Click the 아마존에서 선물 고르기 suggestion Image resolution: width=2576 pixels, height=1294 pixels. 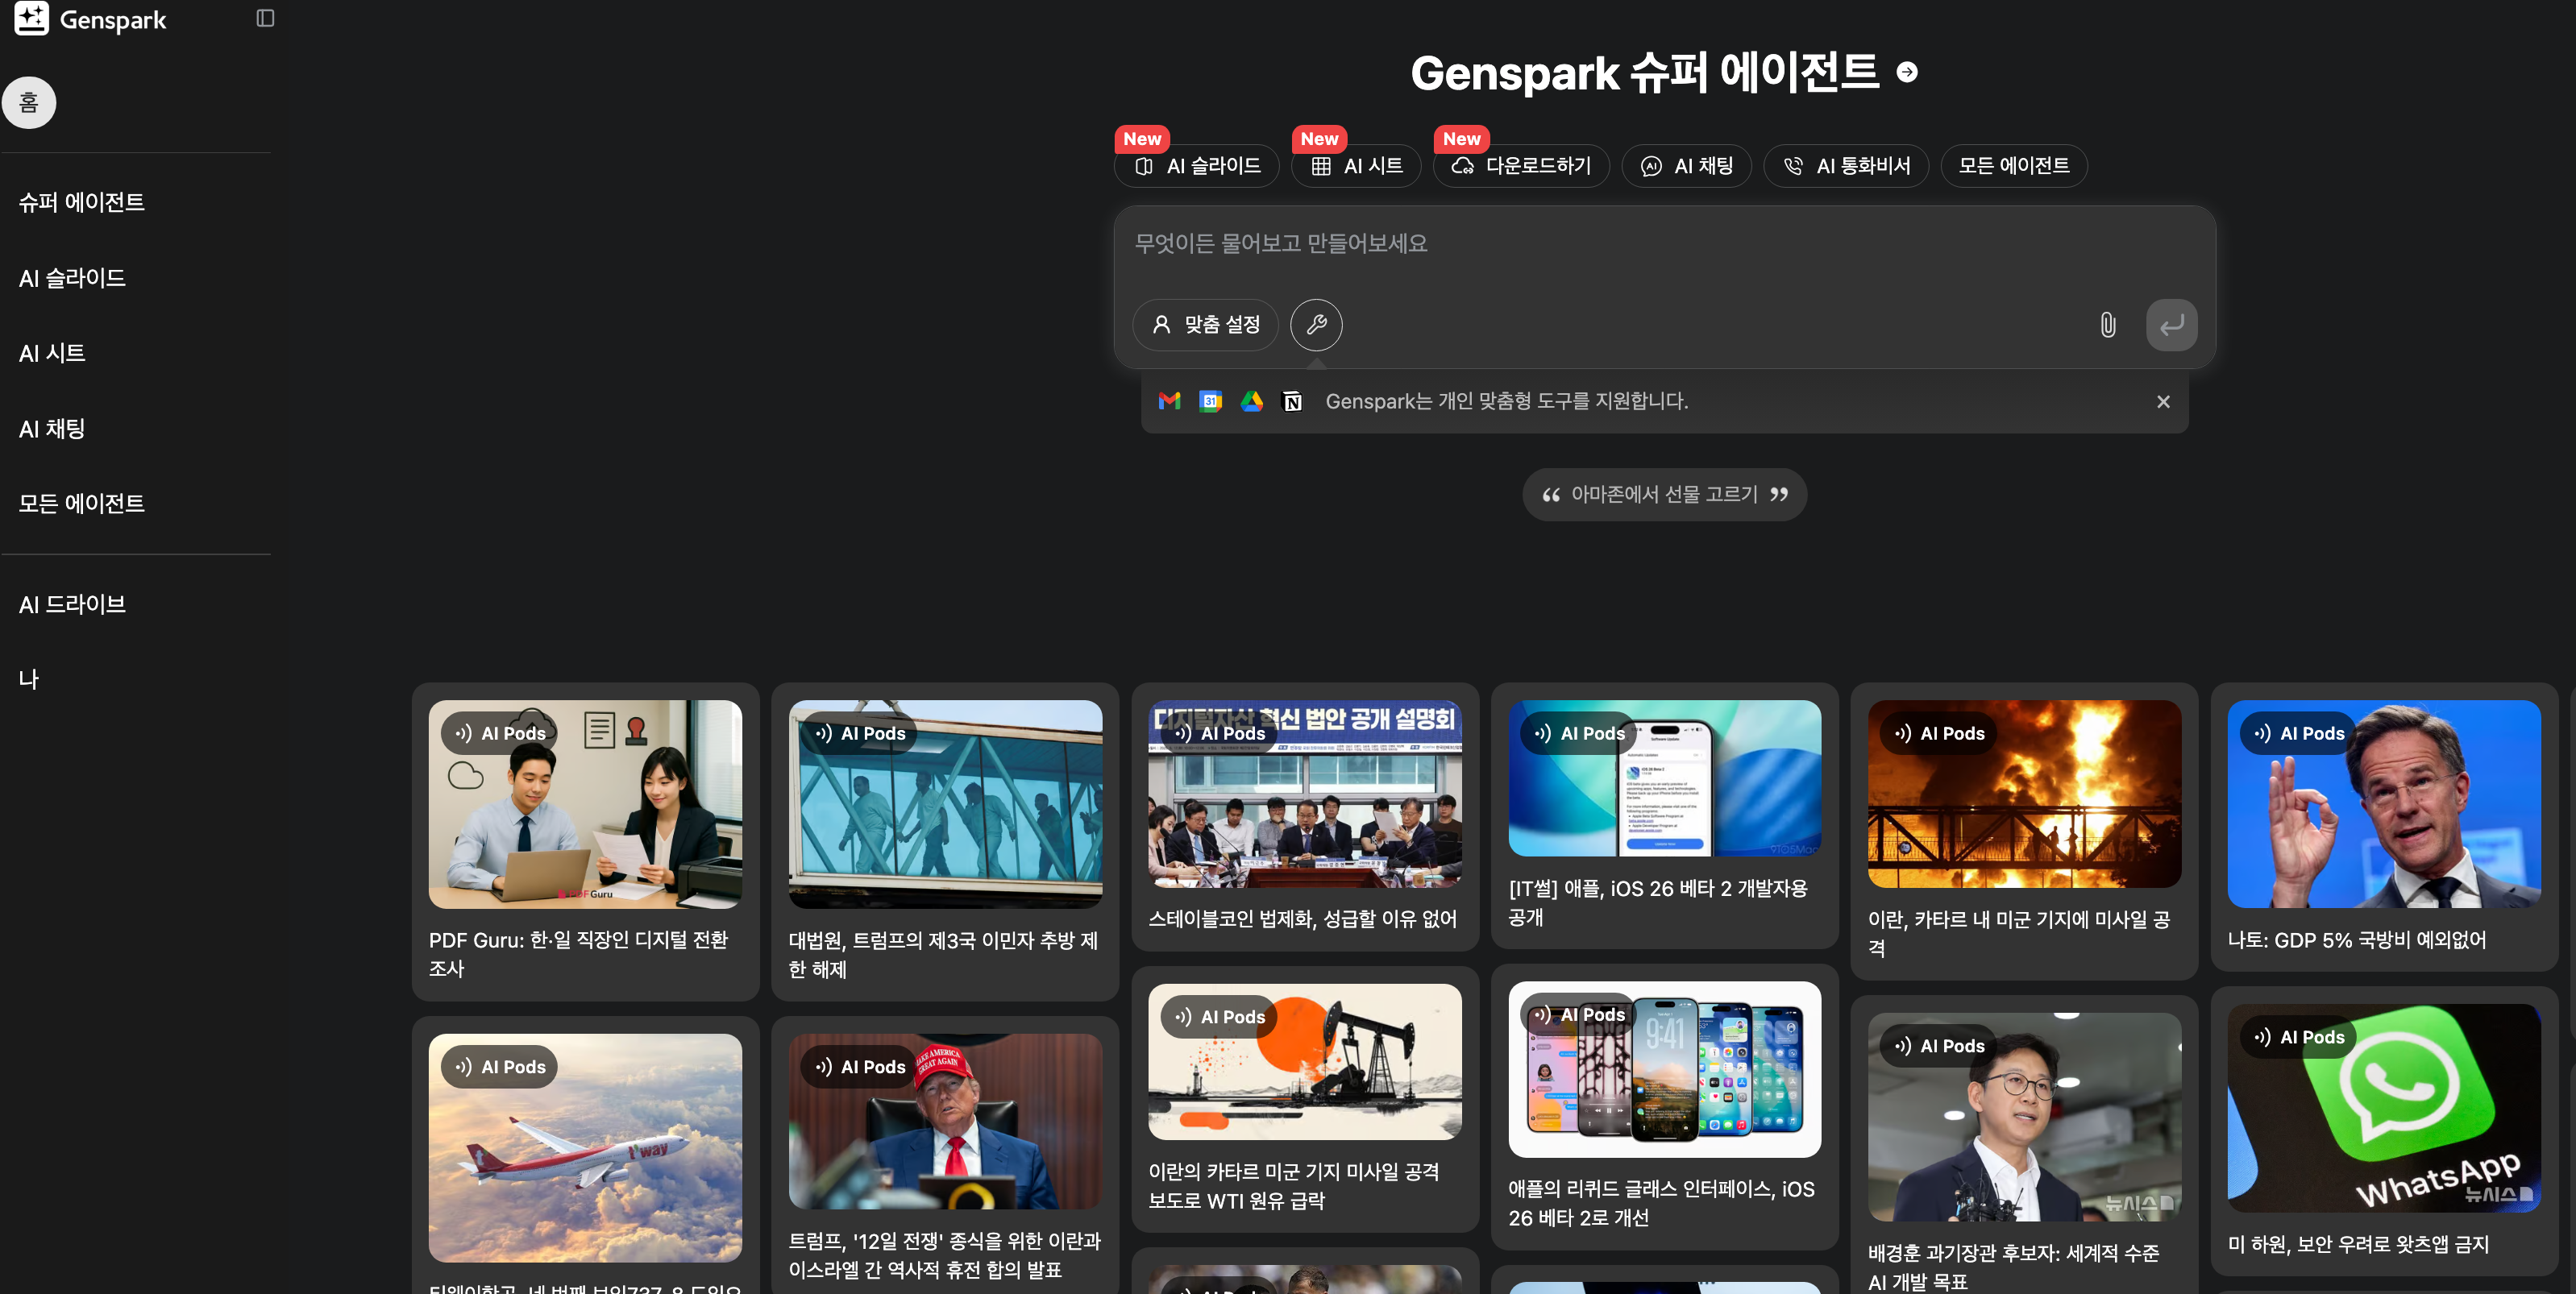[x=1664, y=494]
